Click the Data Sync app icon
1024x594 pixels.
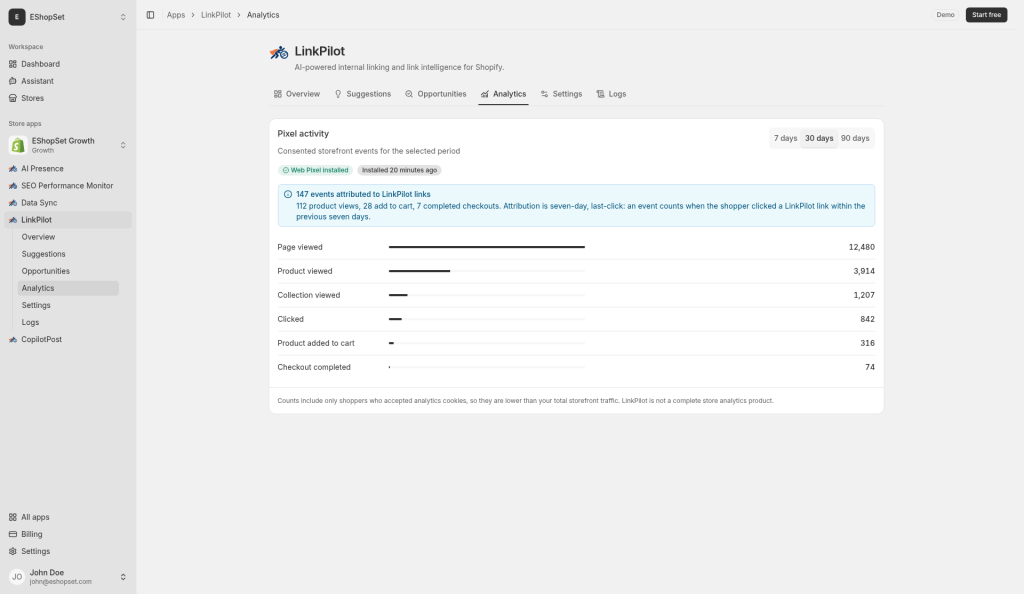[x=12, y=203]
